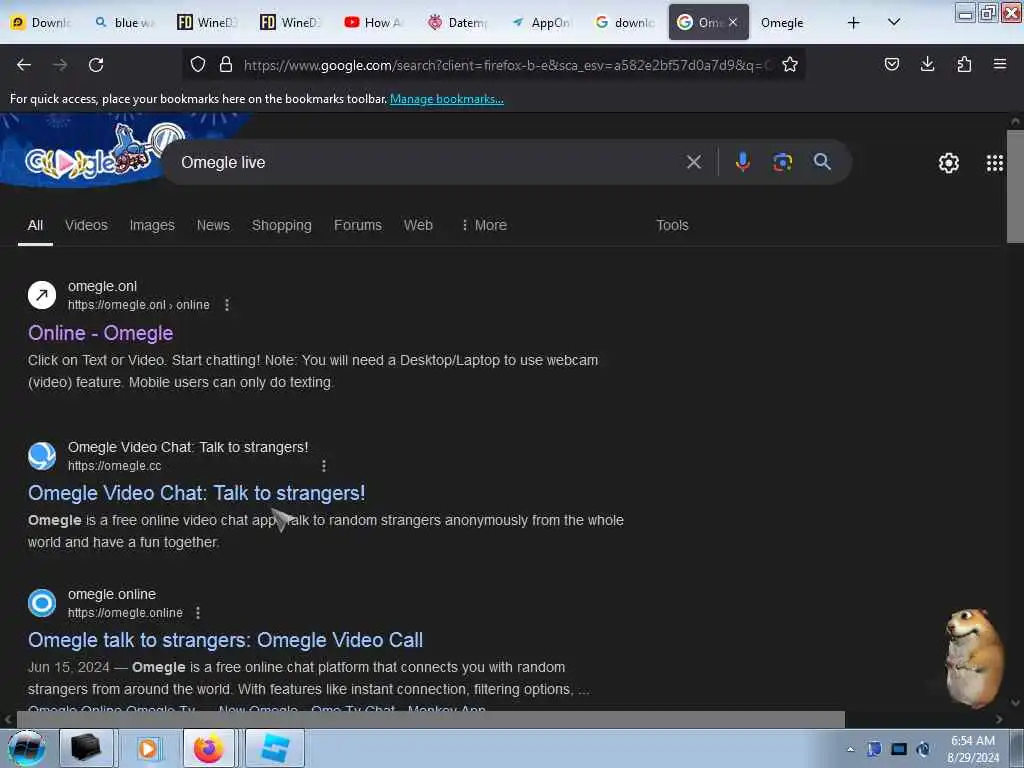Close the active Google search tab
This screenshot has width=1024, height=768.
(x=733, y=23)
